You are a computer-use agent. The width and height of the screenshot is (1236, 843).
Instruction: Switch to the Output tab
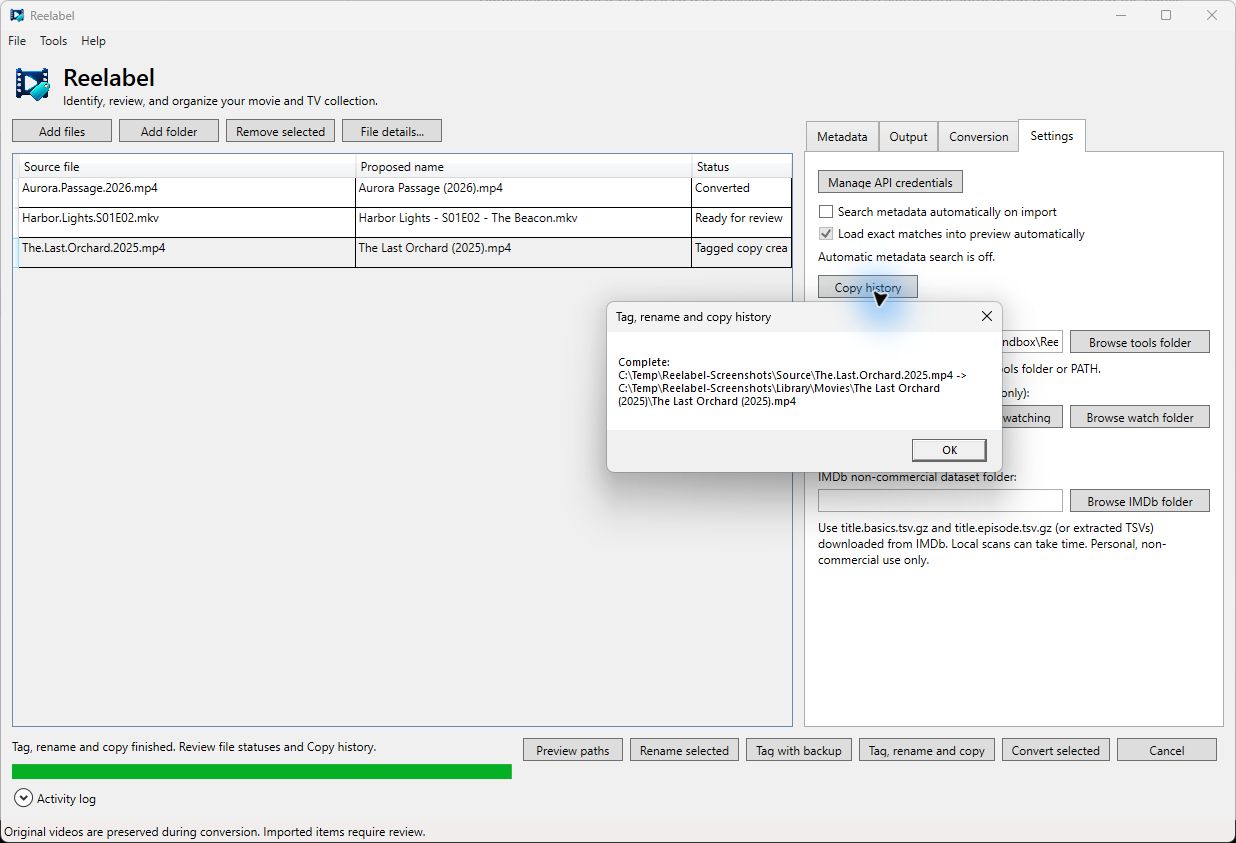click(x=908, y=137)
